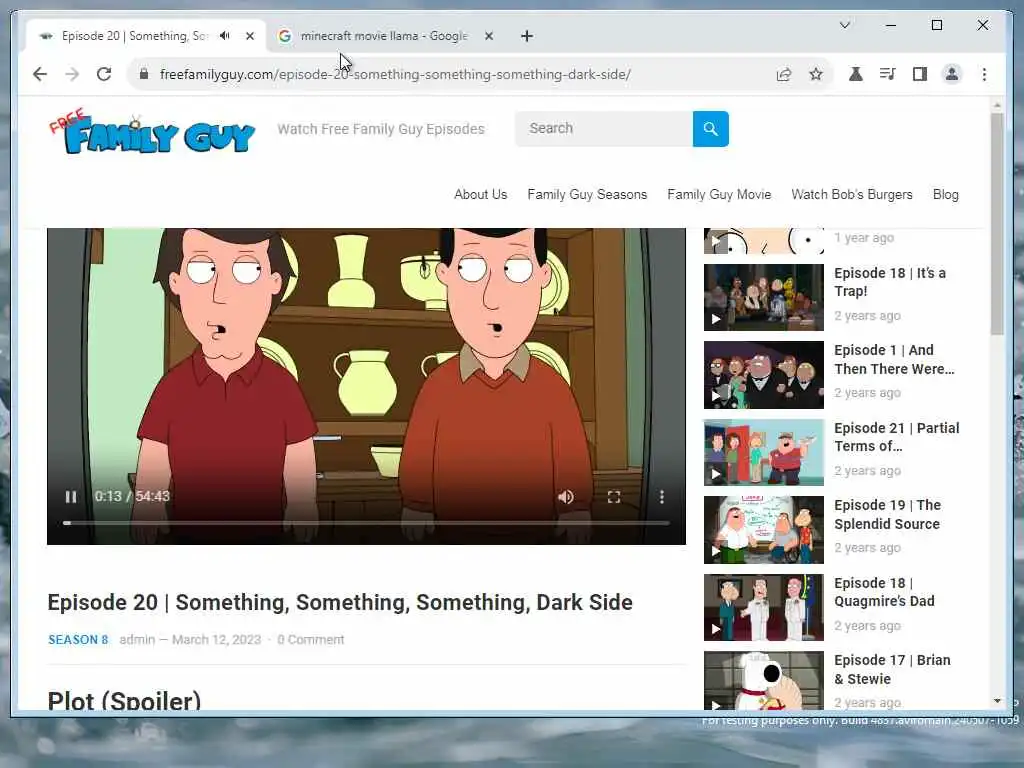The height and width of the screenshot is (768, 1024).
Task: Click the Partial Terms thumbnail
Action: tap(763, 453)
